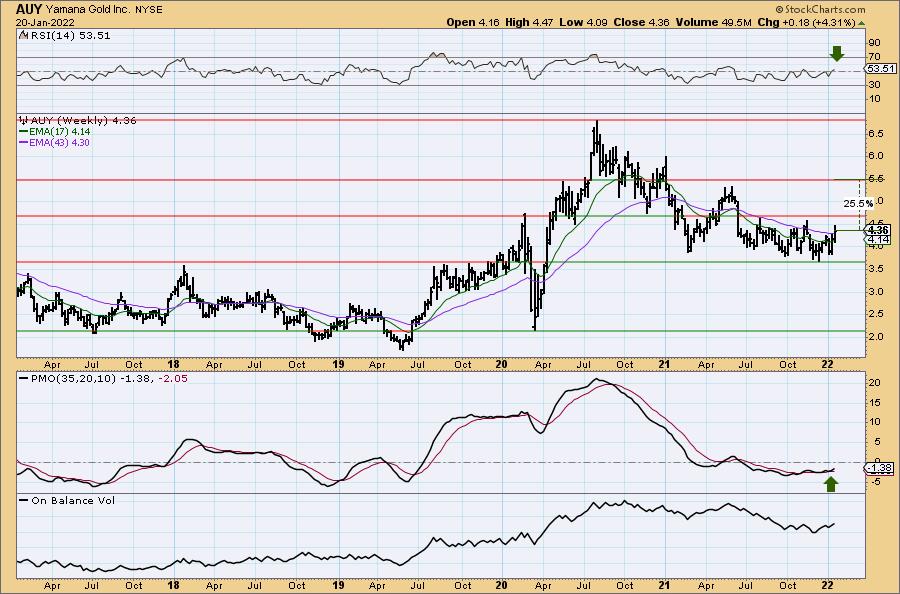This screenshot has height=594, width=900.
Task: Select the Yamana Gold Inc. company name
Action: tap(88, 10)
